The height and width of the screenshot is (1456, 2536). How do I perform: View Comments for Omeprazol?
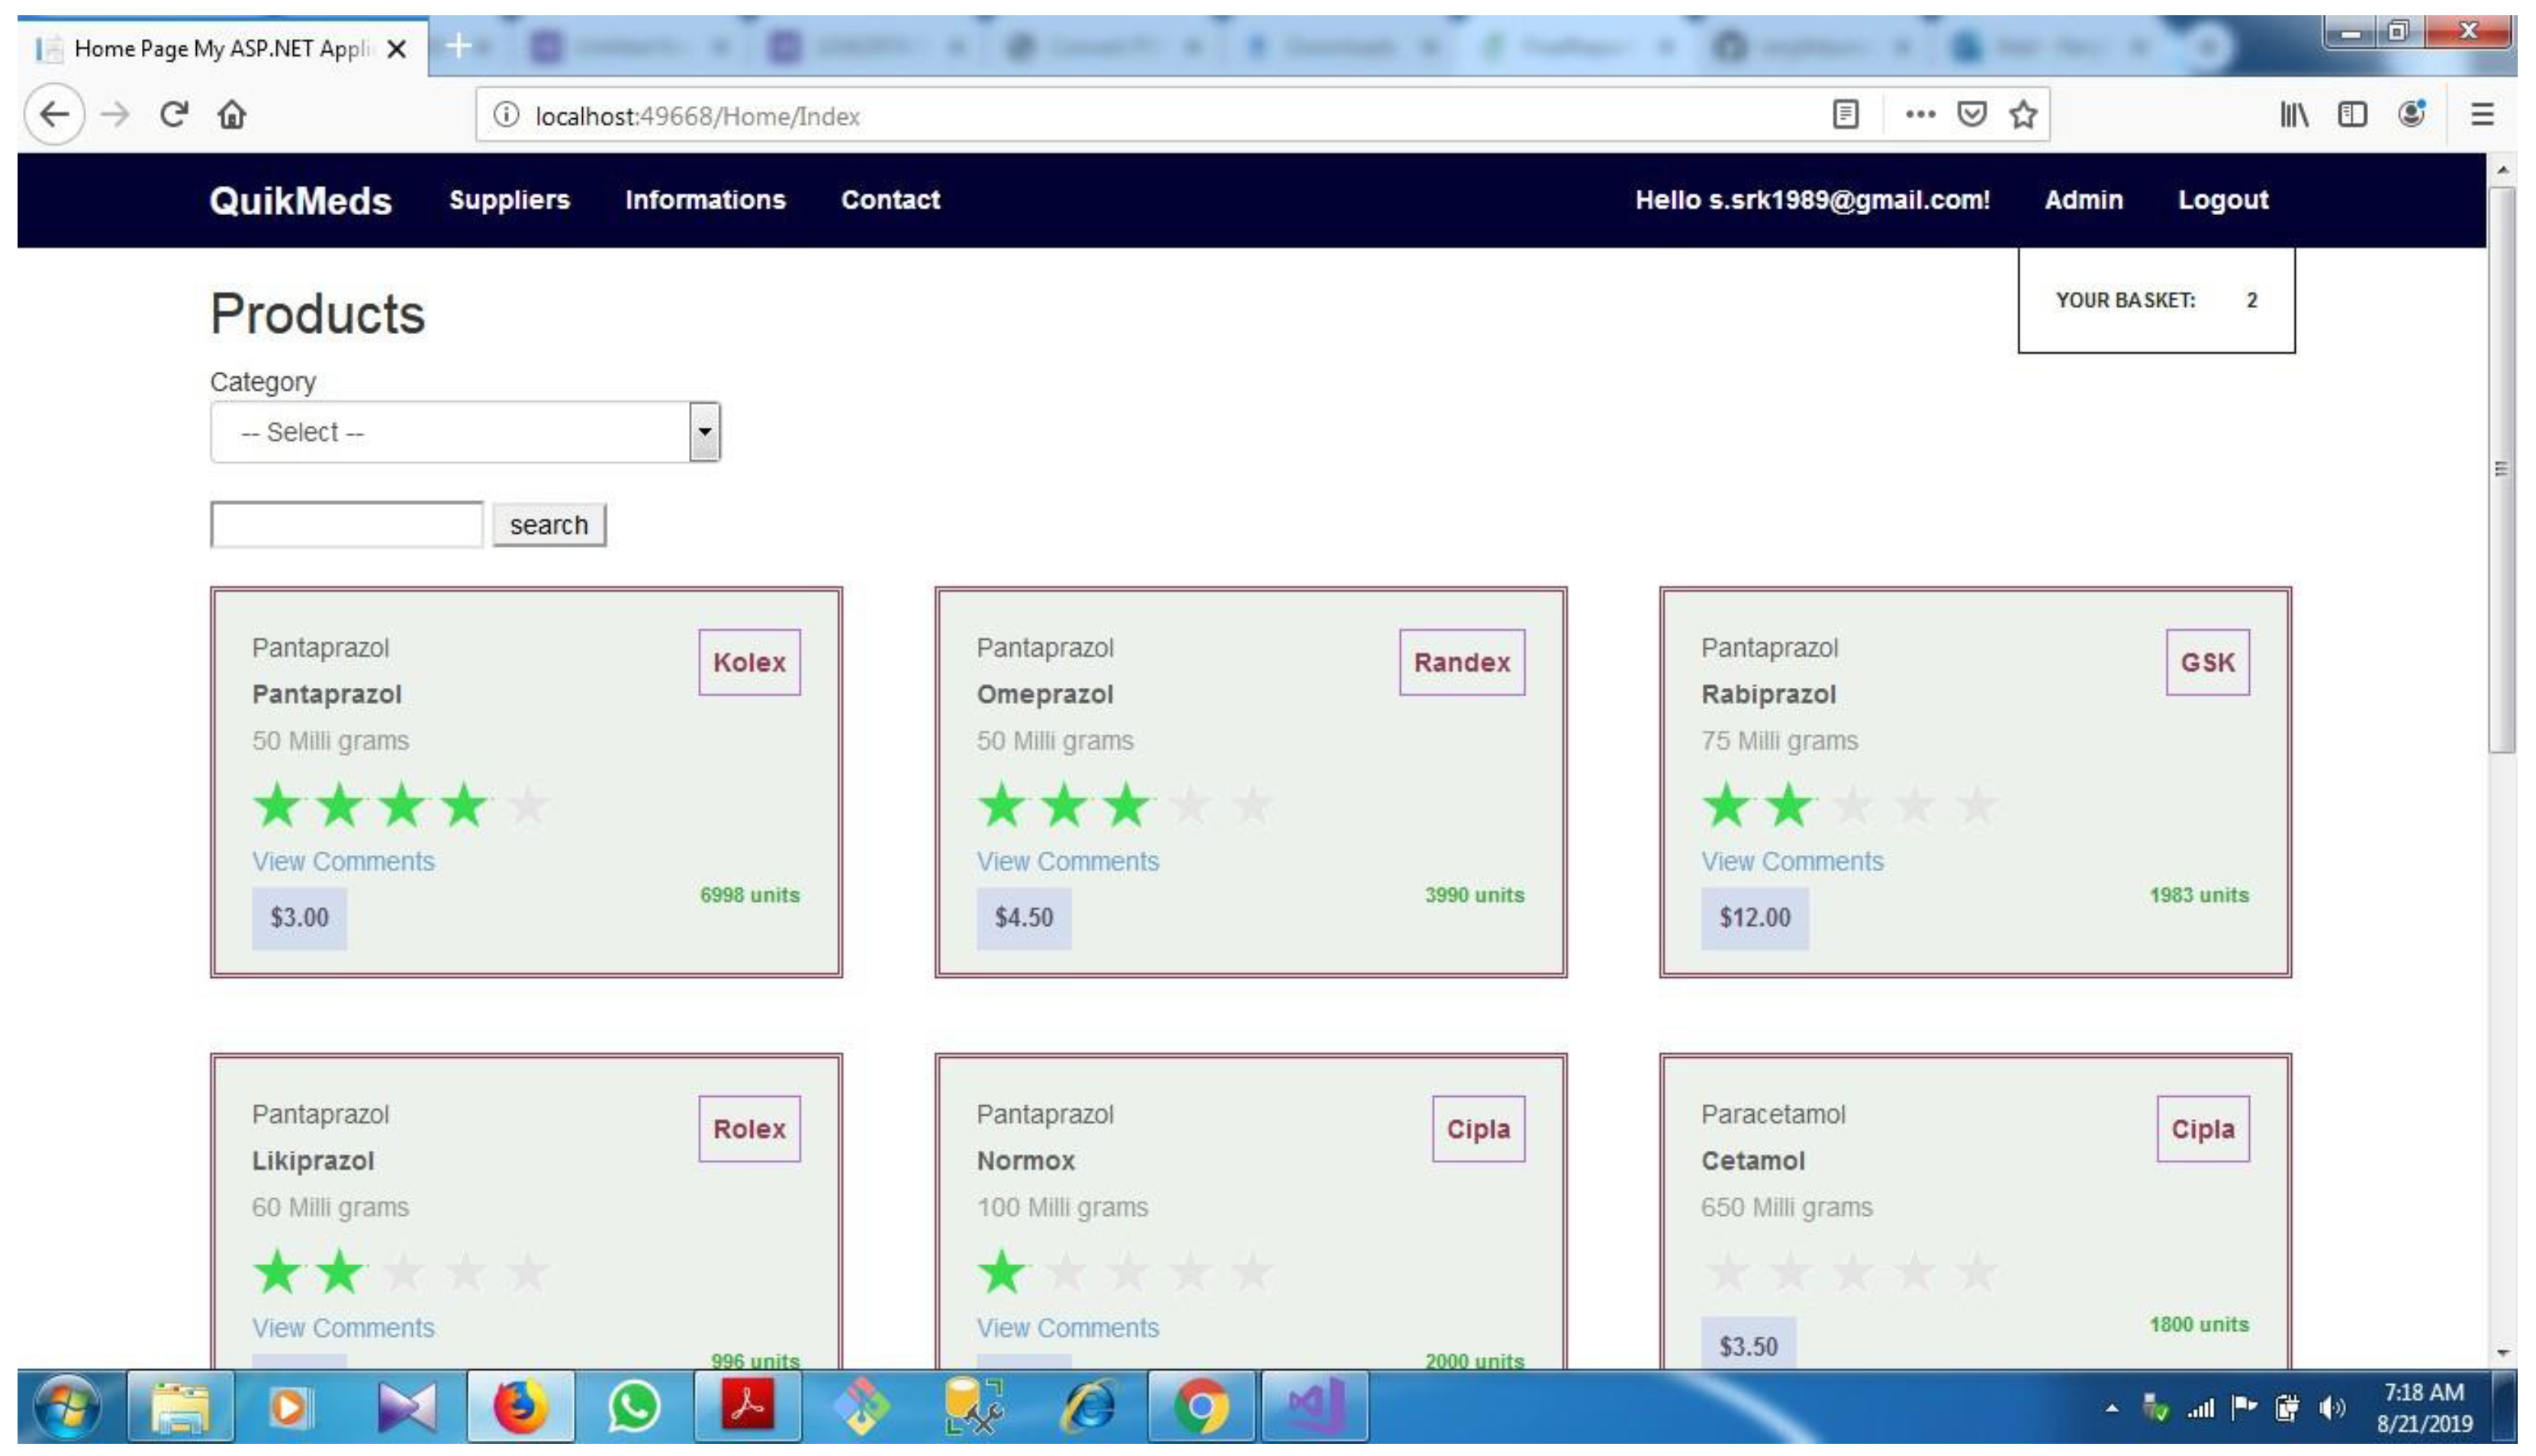coord(1067,861)
